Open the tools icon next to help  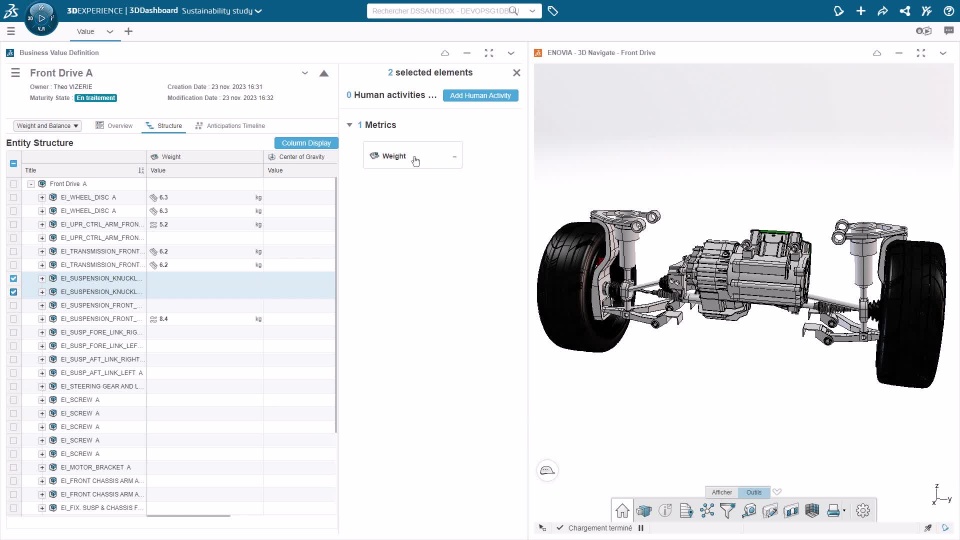pos(927,11)
